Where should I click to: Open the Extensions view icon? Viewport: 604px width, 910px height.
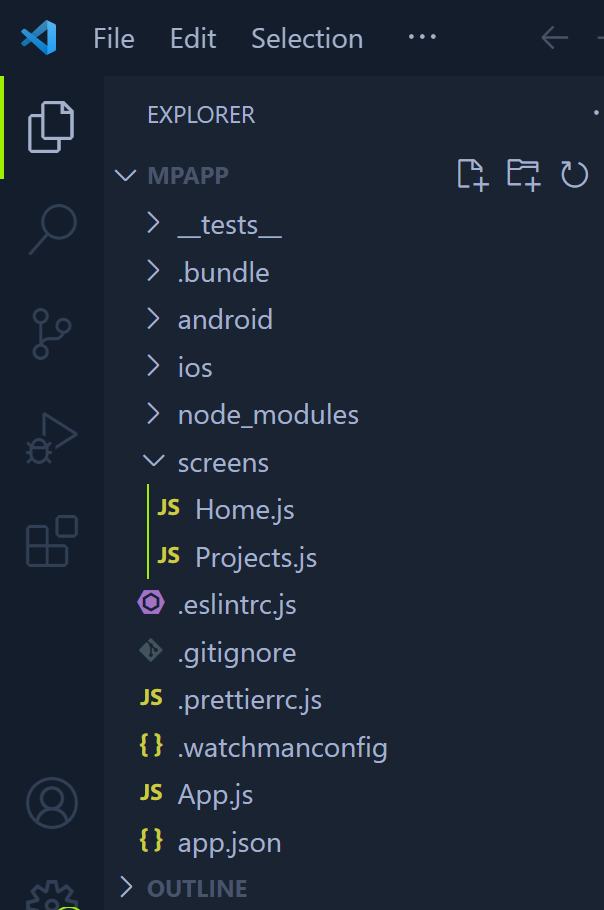click(51, 541)
